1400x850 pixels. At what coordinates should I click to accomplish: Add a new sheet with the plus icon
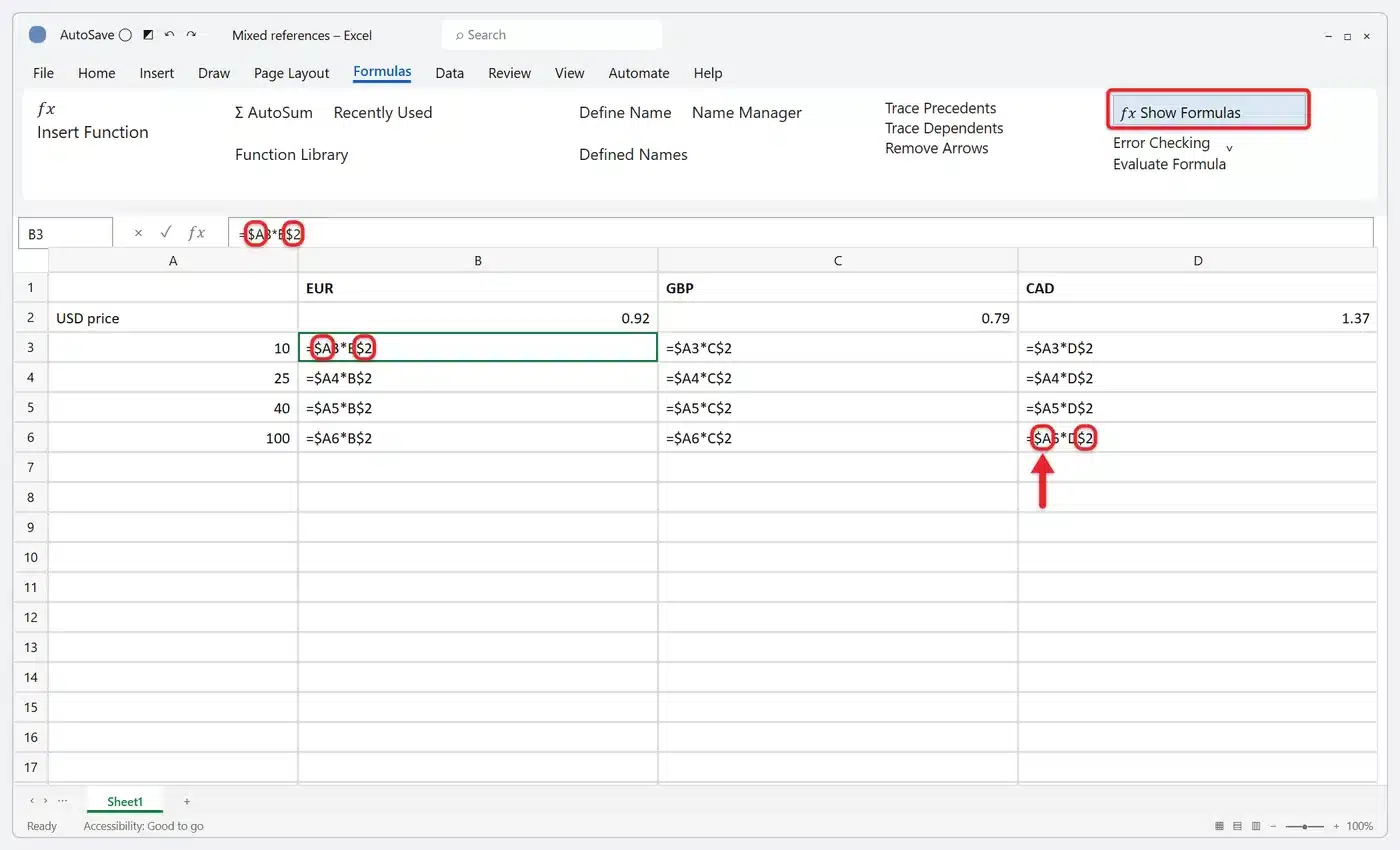(187, 802)
